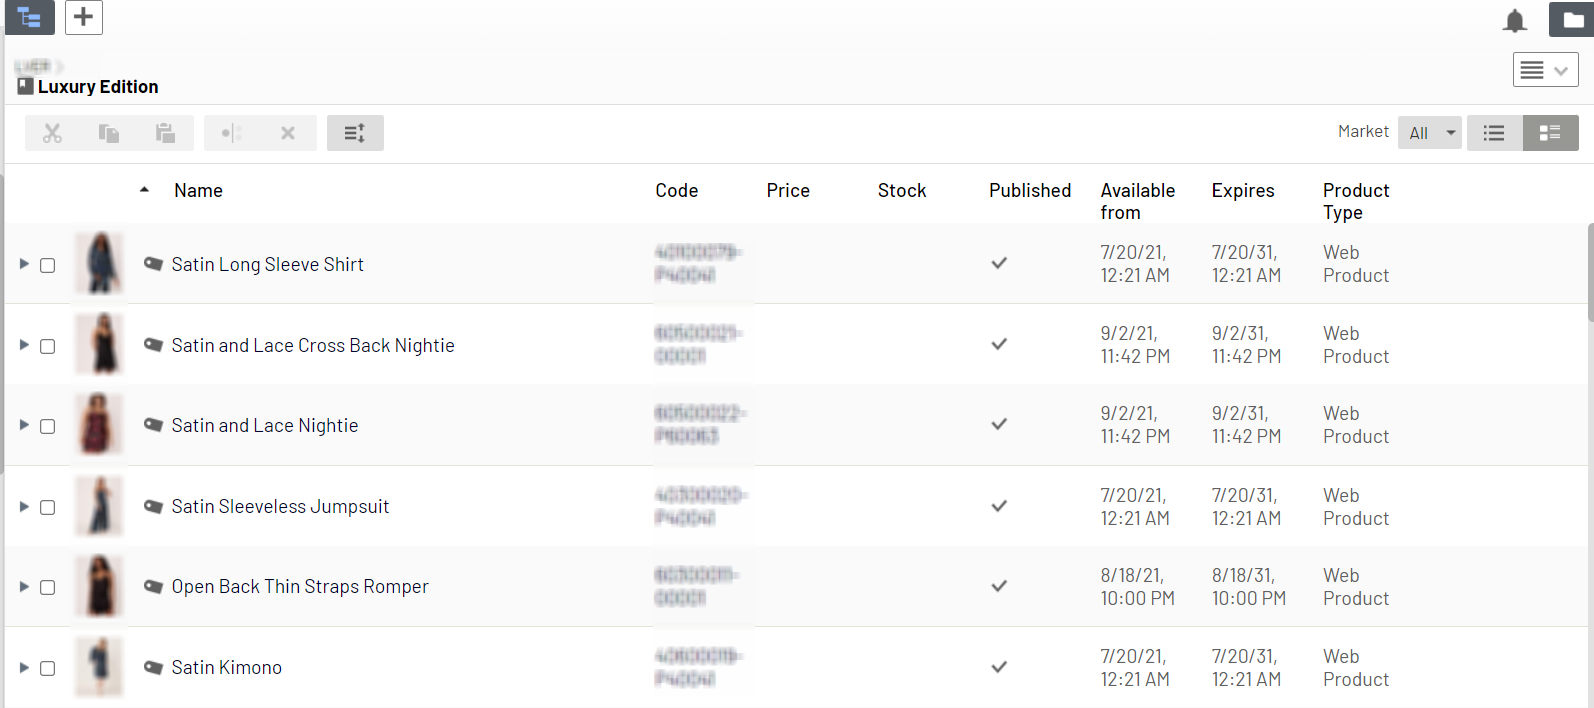1594x708 pixels.
Task: Open the sort order toolbar button
Action: point(355,133)
